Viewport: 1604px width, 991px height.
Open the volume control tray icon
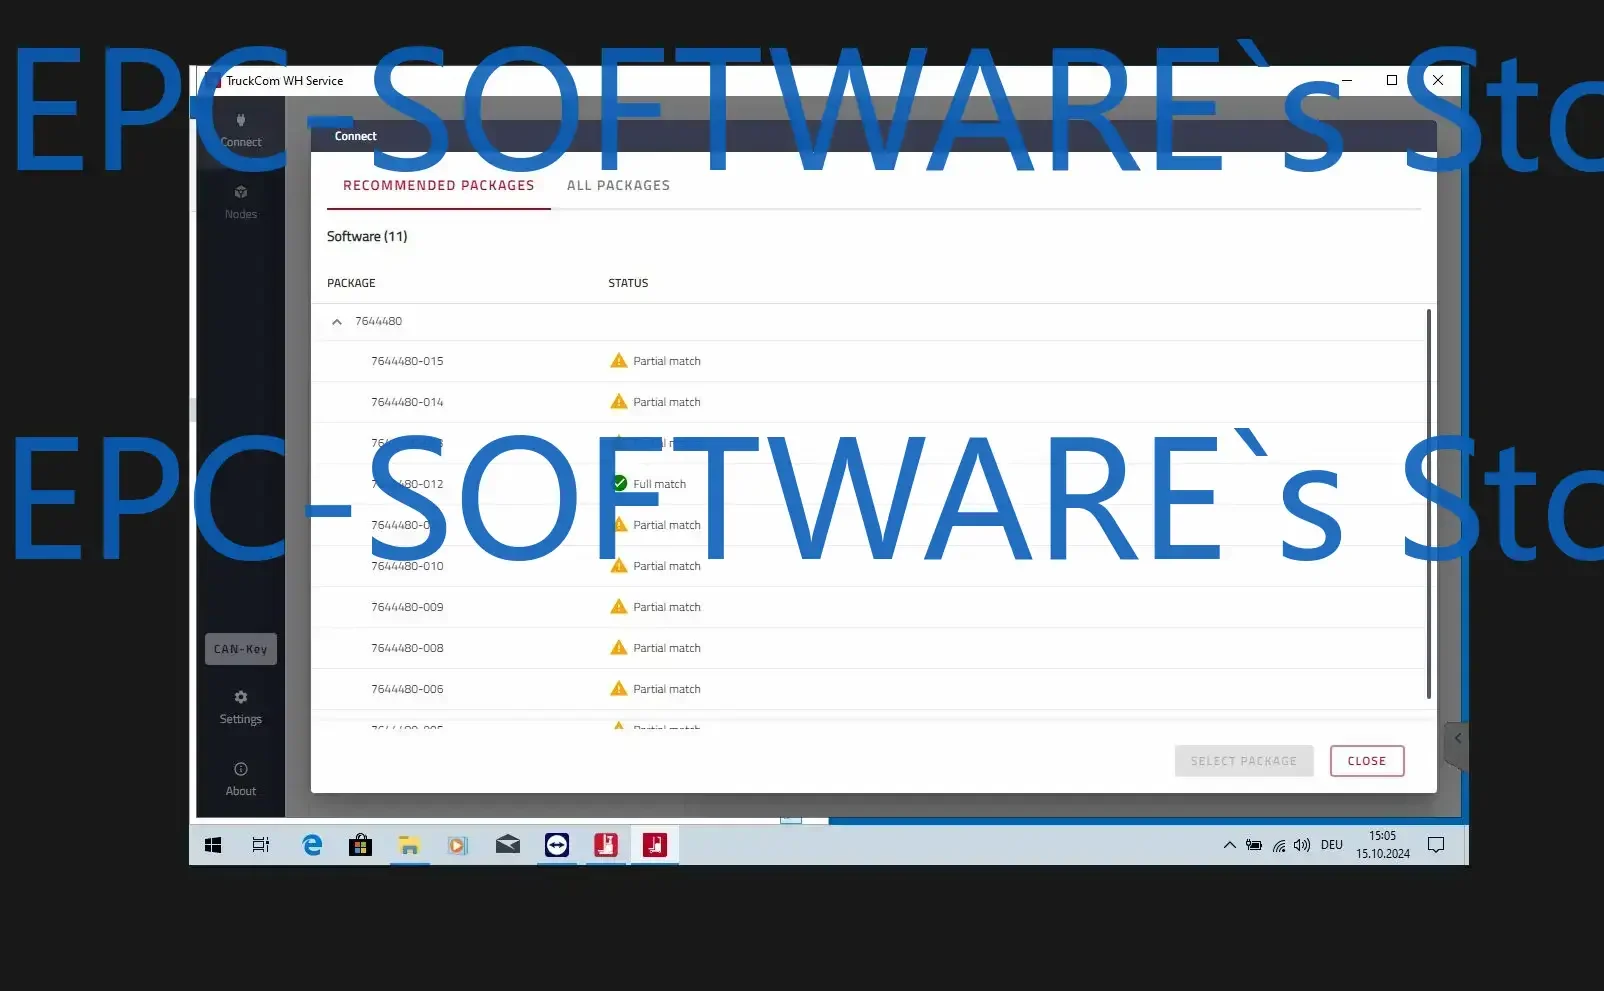coord(1302,845)
